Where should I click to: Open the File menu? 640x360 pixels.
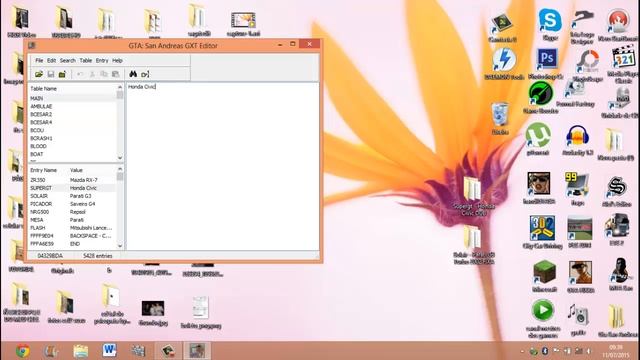tap(39, 60)
